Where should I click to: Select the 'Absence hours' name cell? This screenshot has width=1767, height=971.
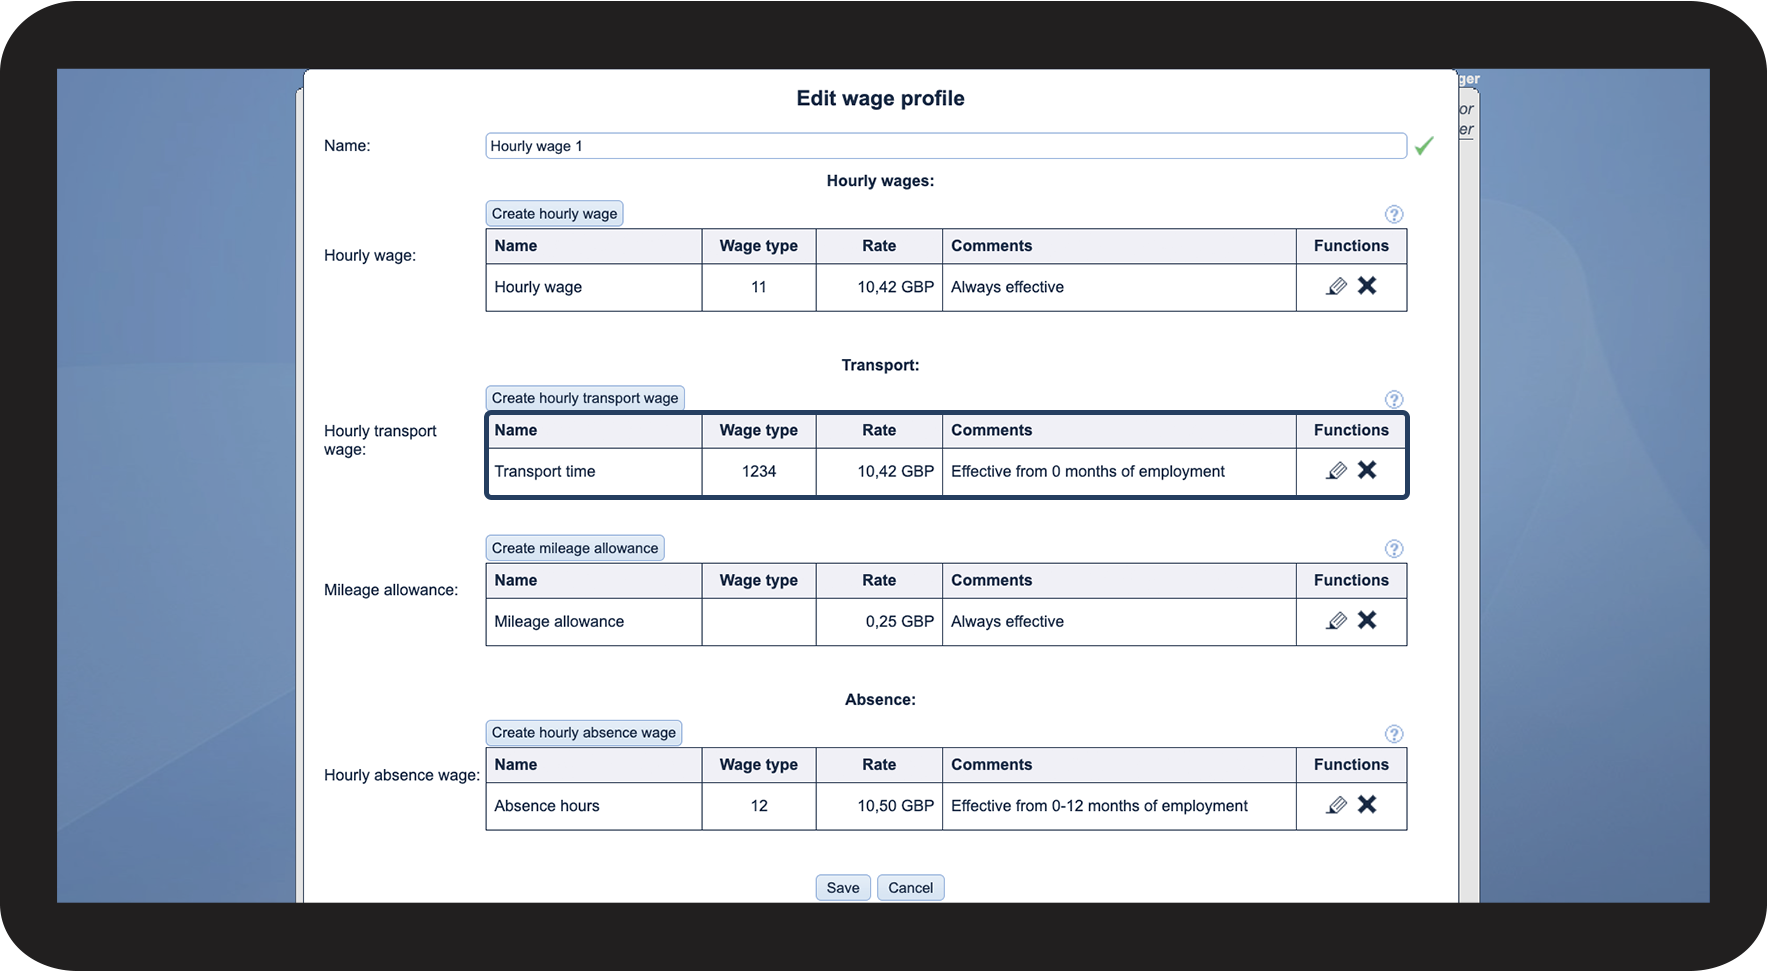tap(594, 806)
